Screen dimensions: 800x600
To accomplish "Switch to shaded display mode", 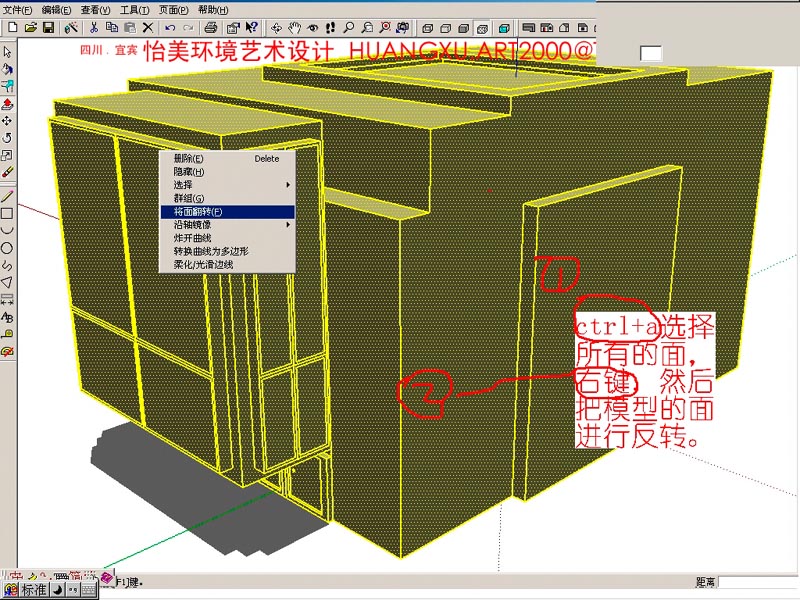I will click(463, 28).
